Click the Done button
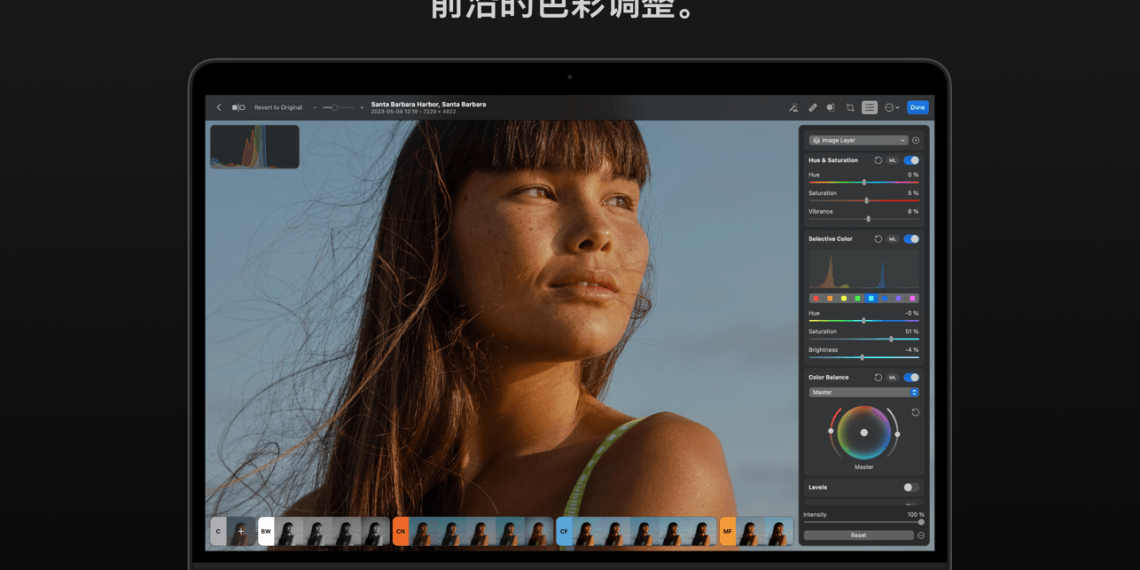 [917, 107]
